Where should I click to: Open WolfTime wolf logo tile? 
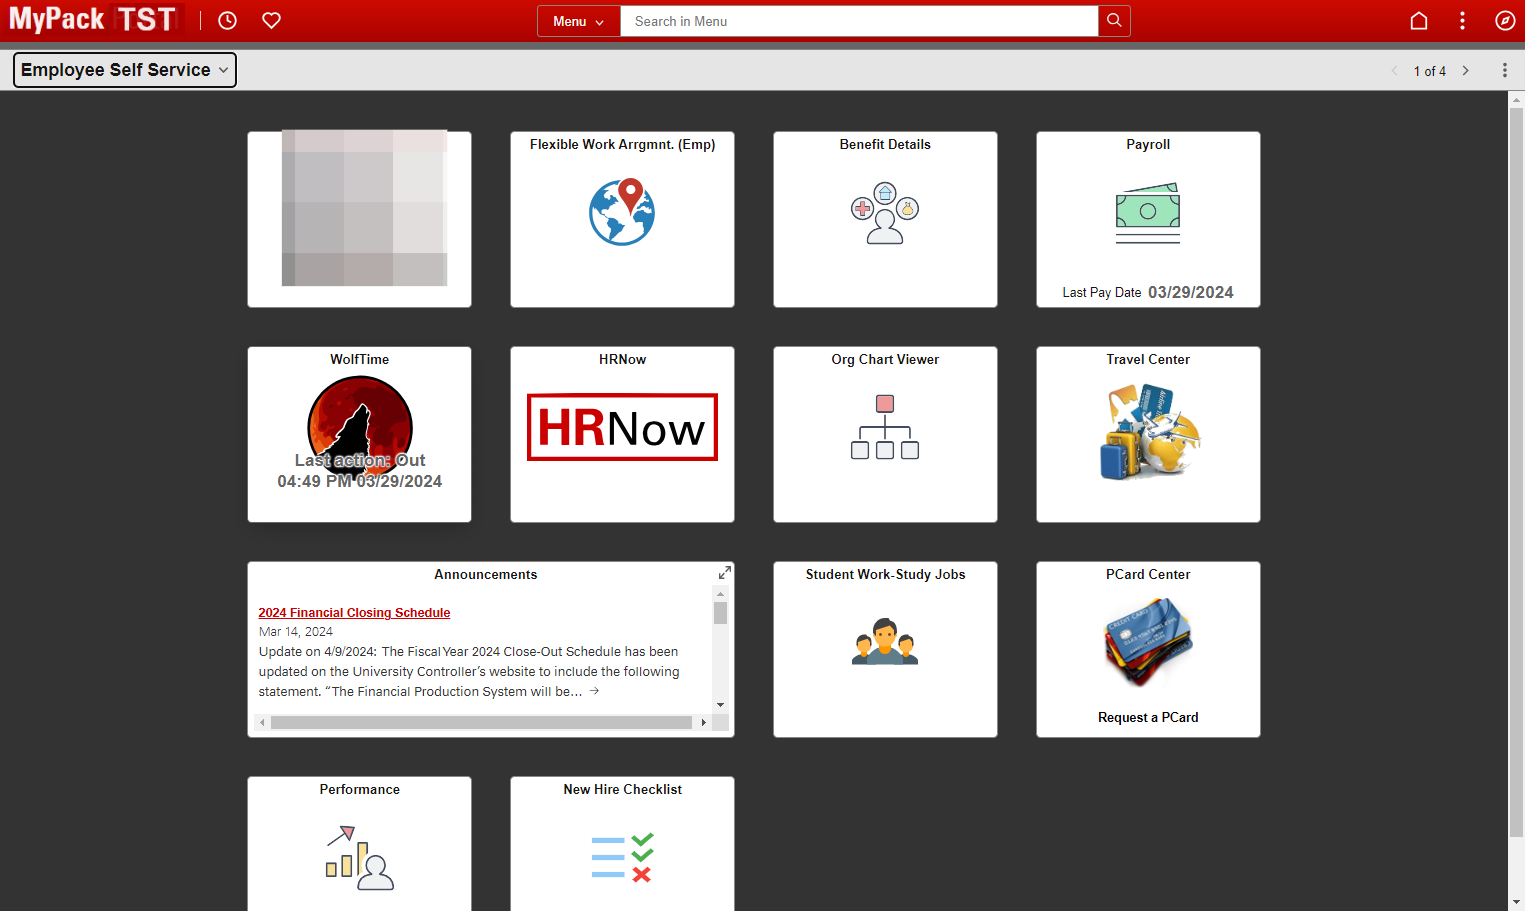click(x=360, y=426)
